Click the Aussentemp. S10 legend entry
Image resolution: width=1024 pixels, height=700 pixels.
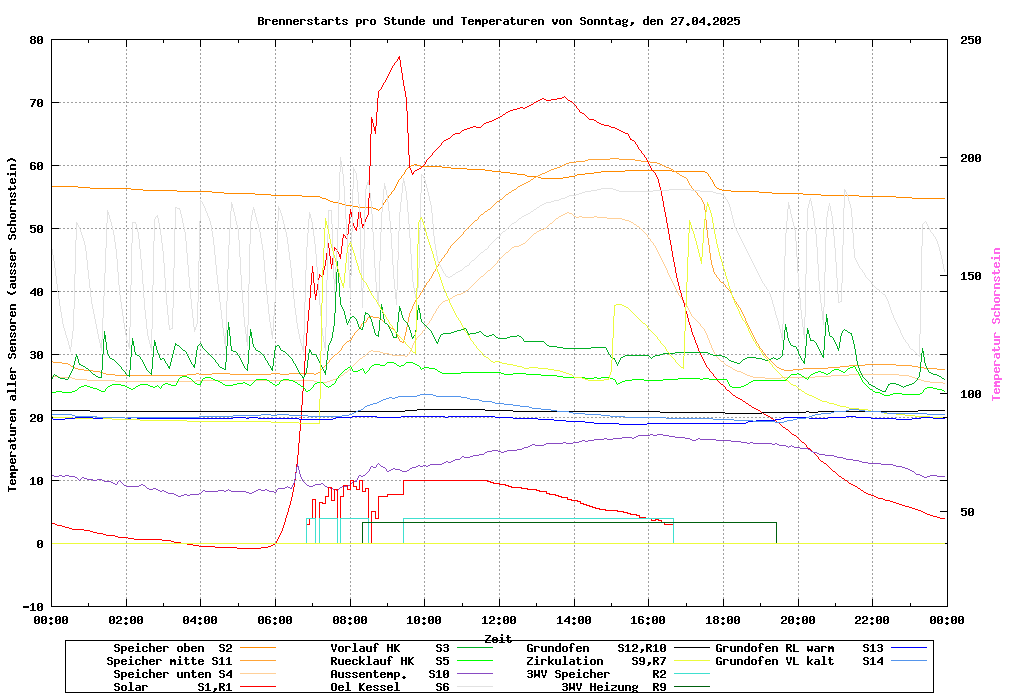(390, 674)
